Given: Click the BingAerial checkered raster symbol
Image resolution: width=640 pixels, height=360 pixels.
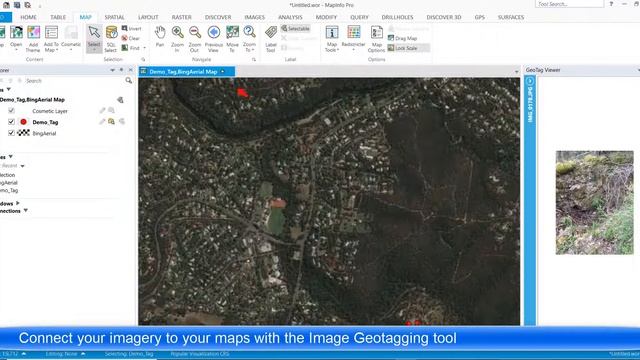Looking at the screenshot, I should pos(23,133).
